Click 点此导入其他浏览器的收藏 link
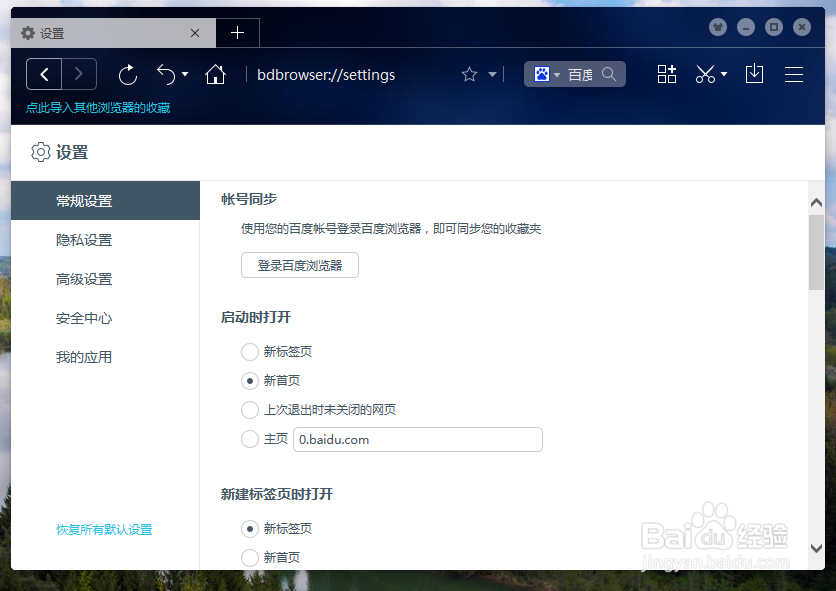The image size is (836, 591). click(x=98, y=108)
